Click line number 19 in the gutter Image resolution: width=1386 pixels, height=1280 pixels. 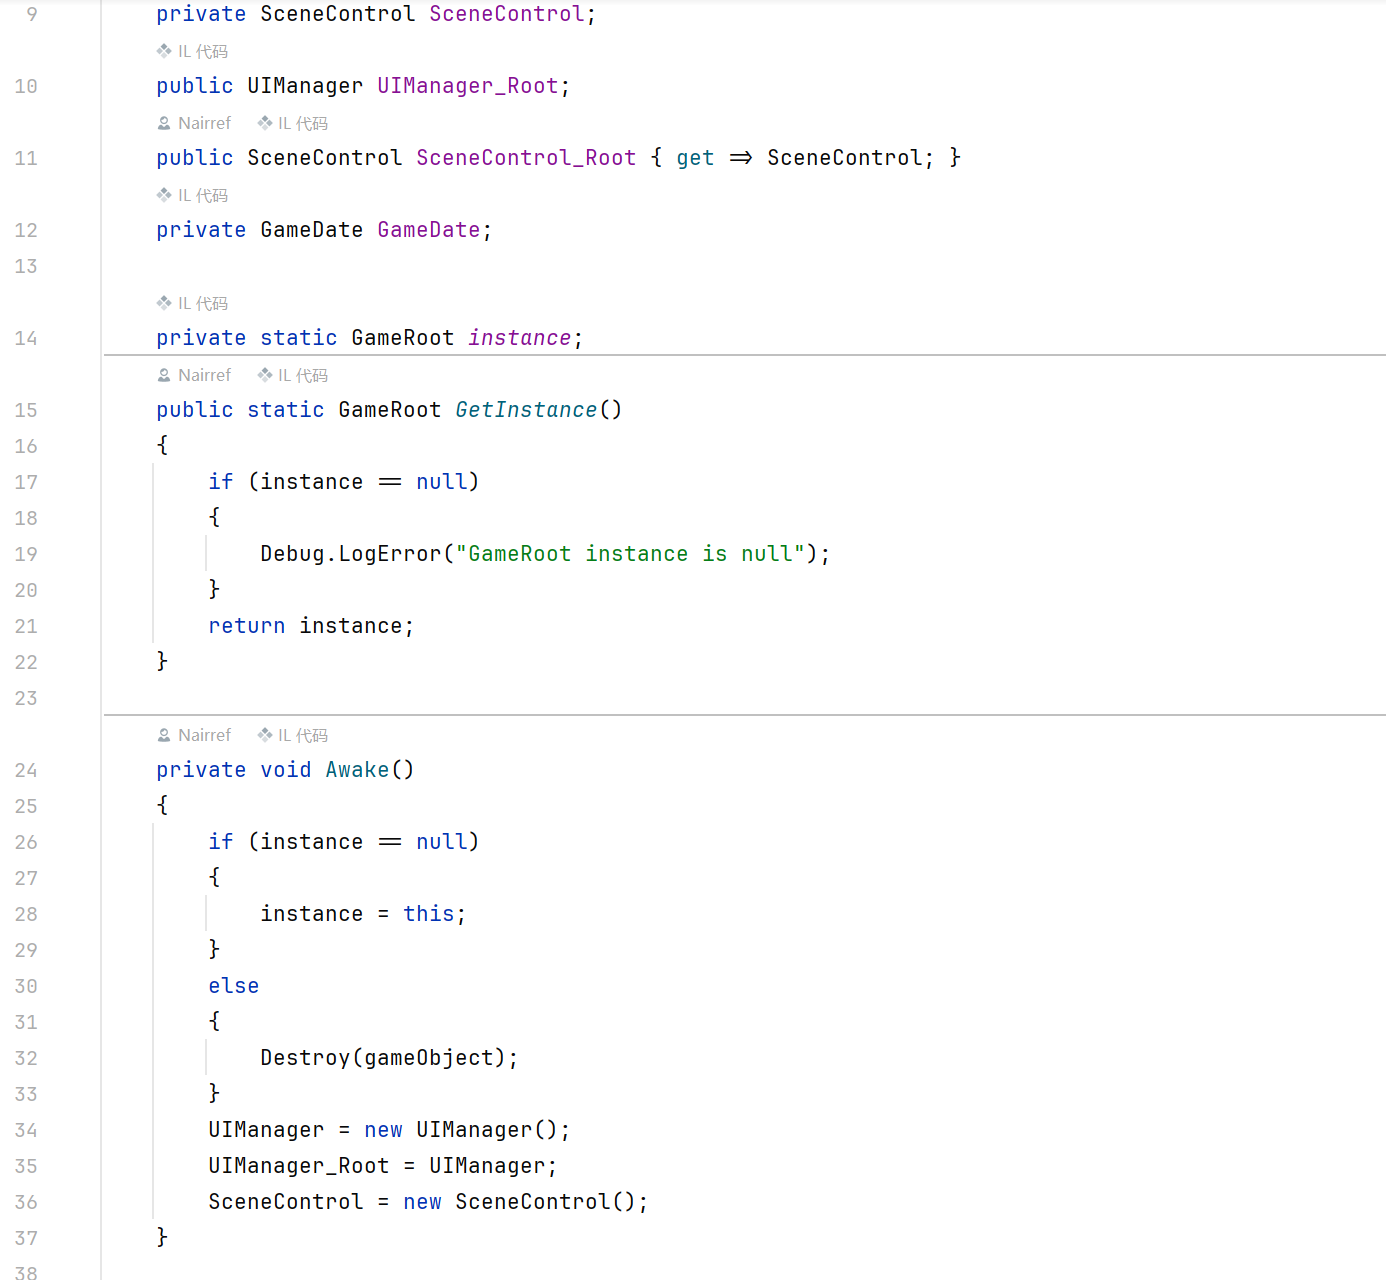coord(26,554)
